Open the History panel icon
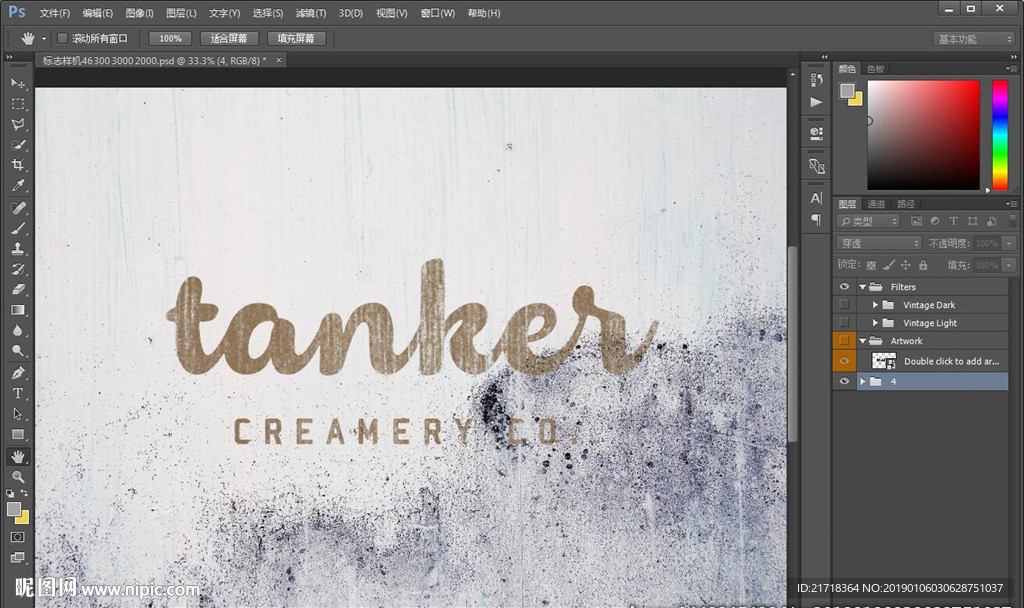 [x=816, y=80]
